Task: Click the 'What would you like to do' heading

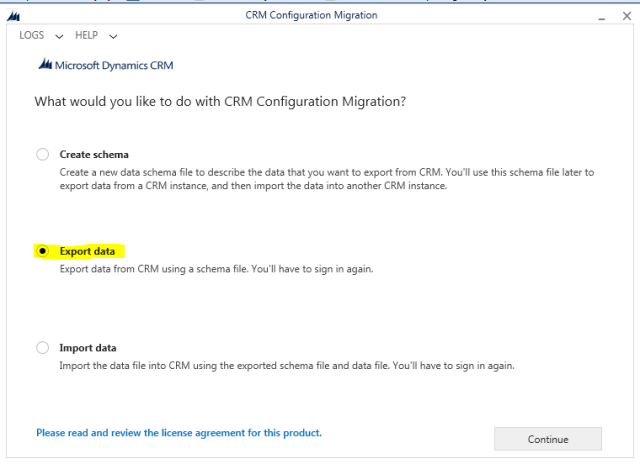Action: (220, 102)
